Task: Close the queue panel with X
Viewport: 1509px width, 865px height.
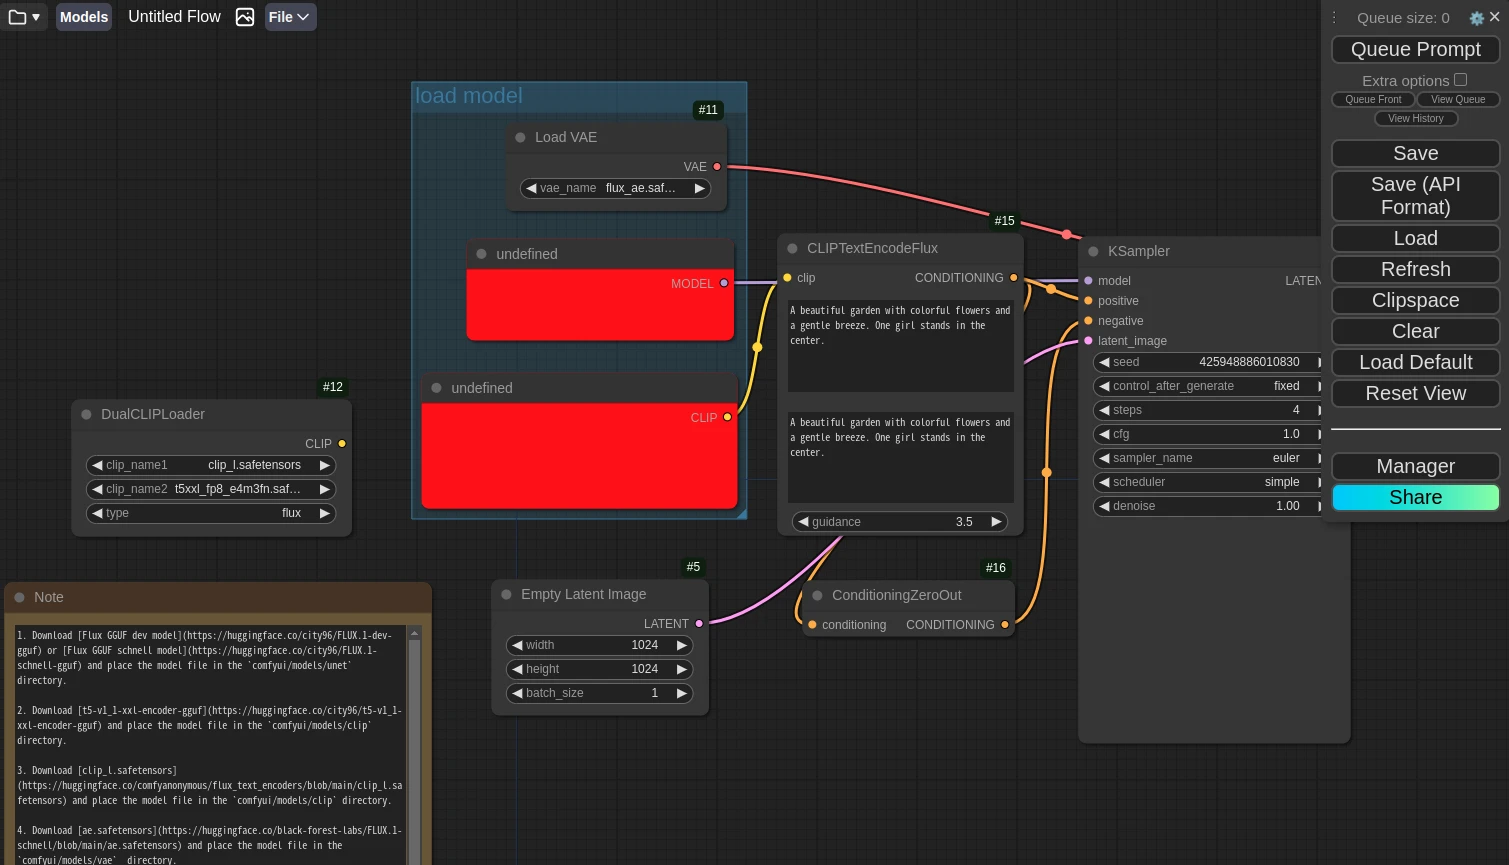Action: tap(1495, 17)
